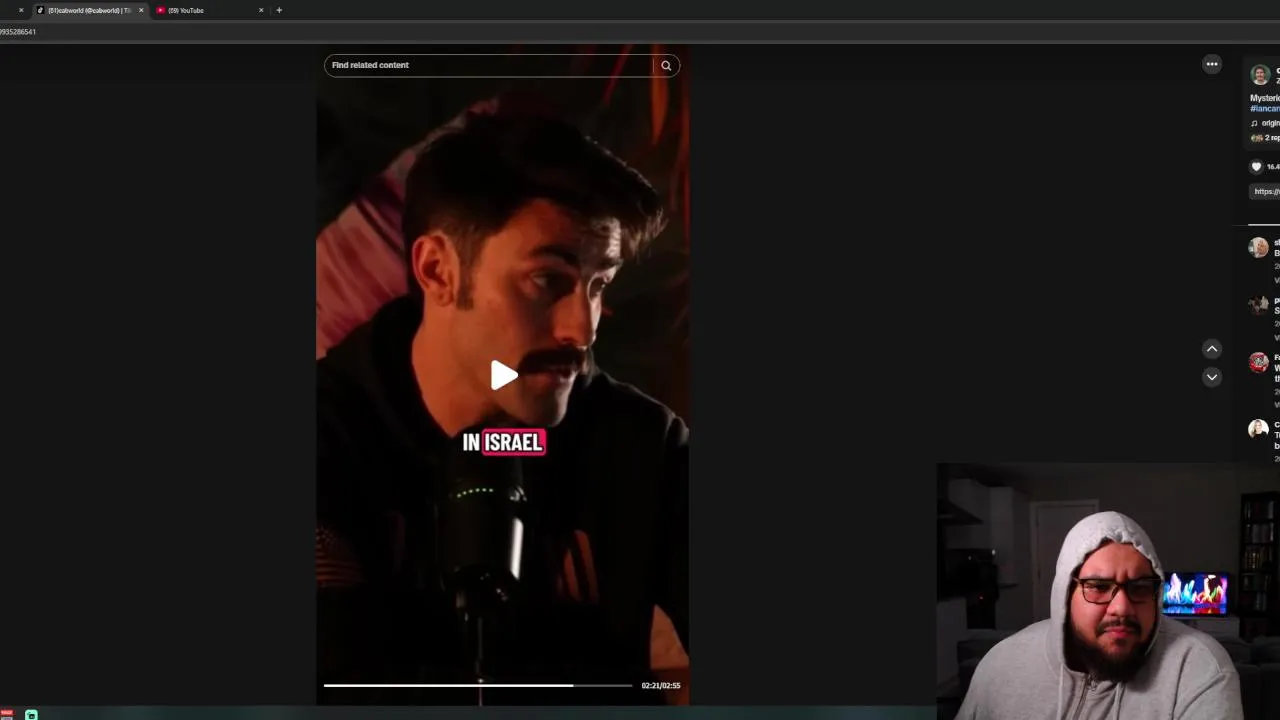Click the video progress bar

478,685
